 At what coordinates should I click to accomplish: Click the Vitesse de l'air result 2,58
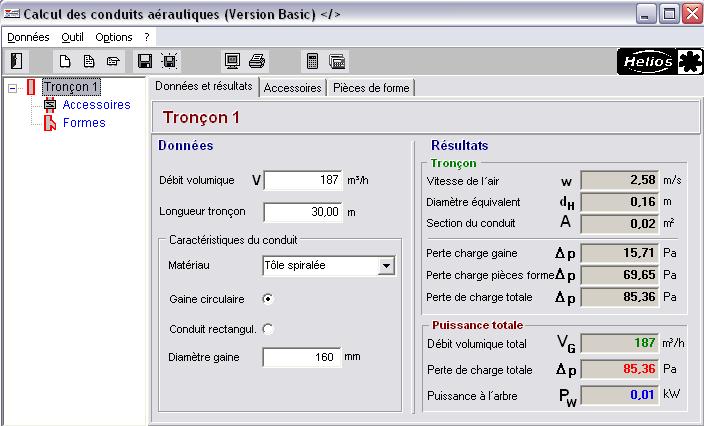(620, 180)
